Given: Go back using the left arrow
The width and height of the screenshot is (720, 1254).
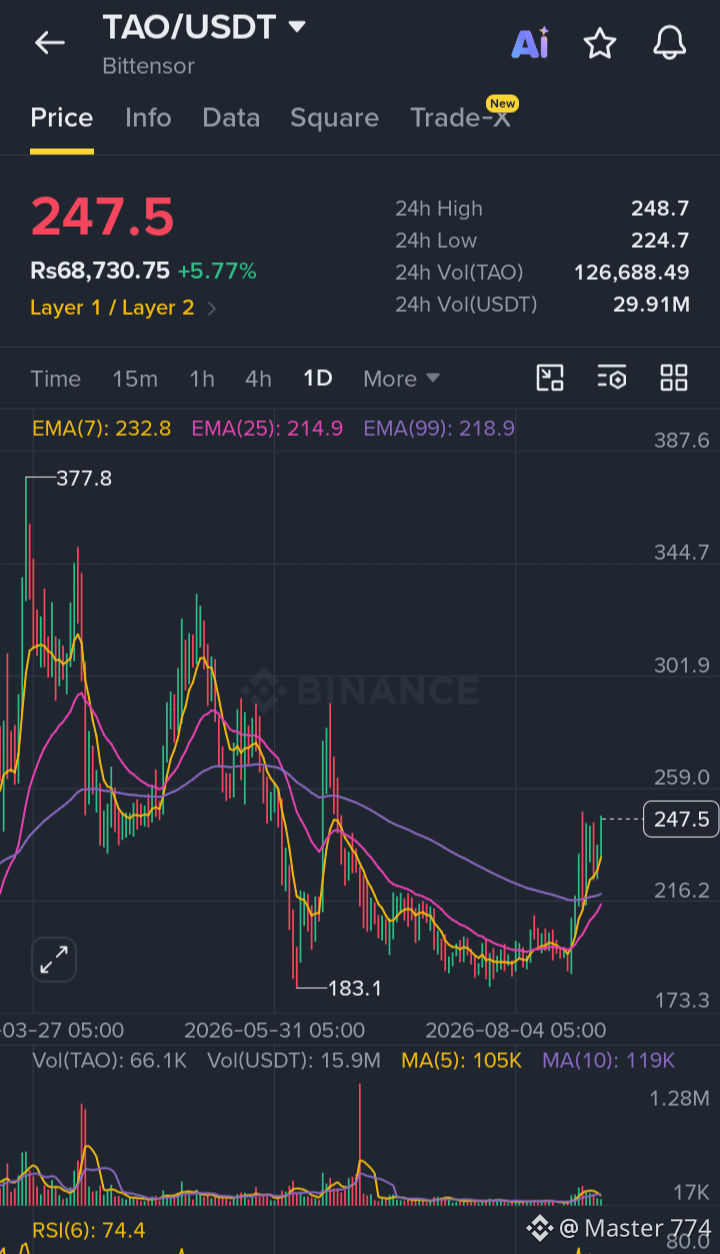Looking at the screenshot, I should (x=49, y=42).
